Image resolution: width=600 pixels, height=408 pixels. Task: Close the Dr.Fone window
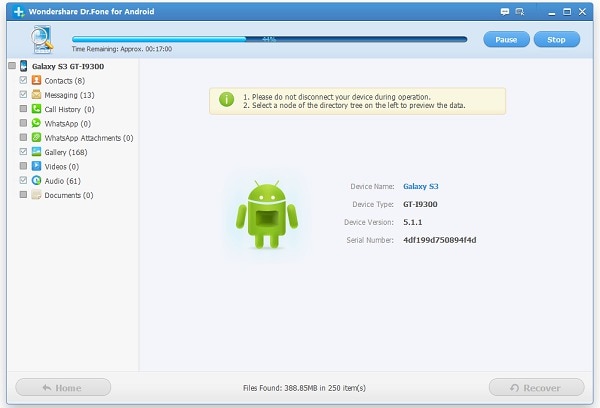pyautogui.click(x=582, y=12)
